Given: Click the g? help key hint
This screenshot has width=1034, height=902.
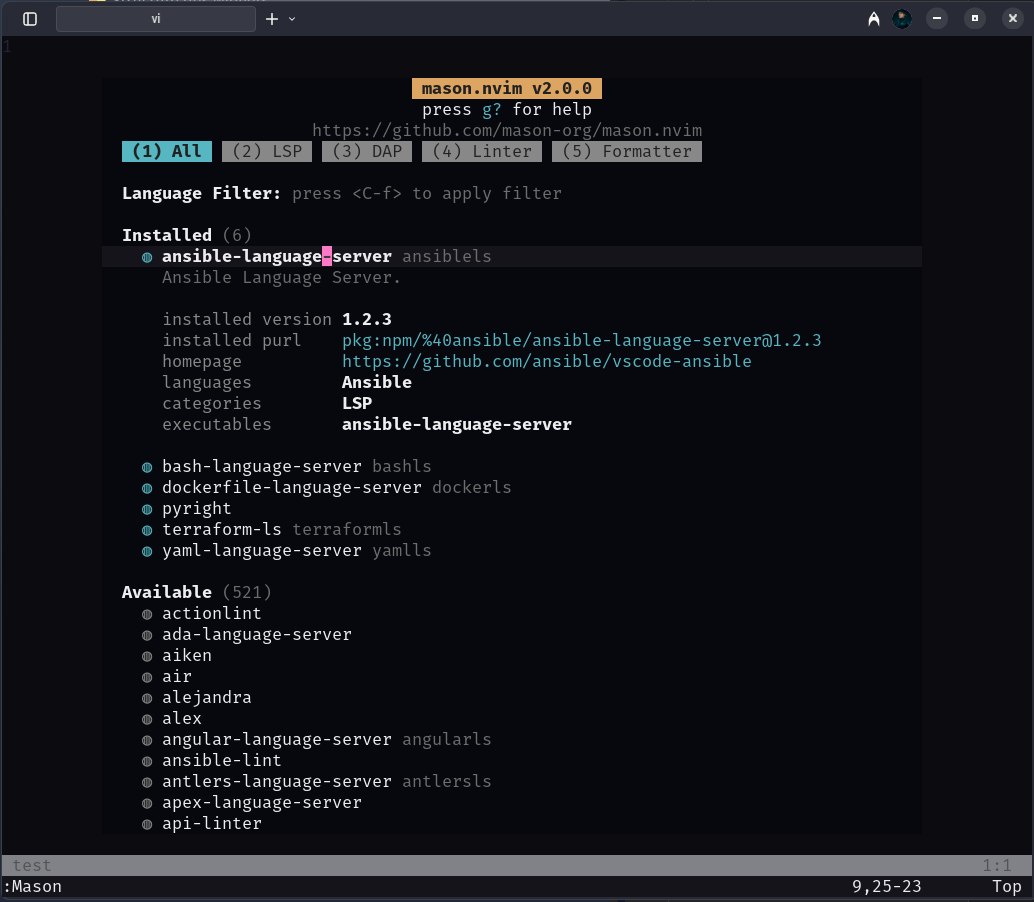Looking at the screenshot, I should point(491,109).
